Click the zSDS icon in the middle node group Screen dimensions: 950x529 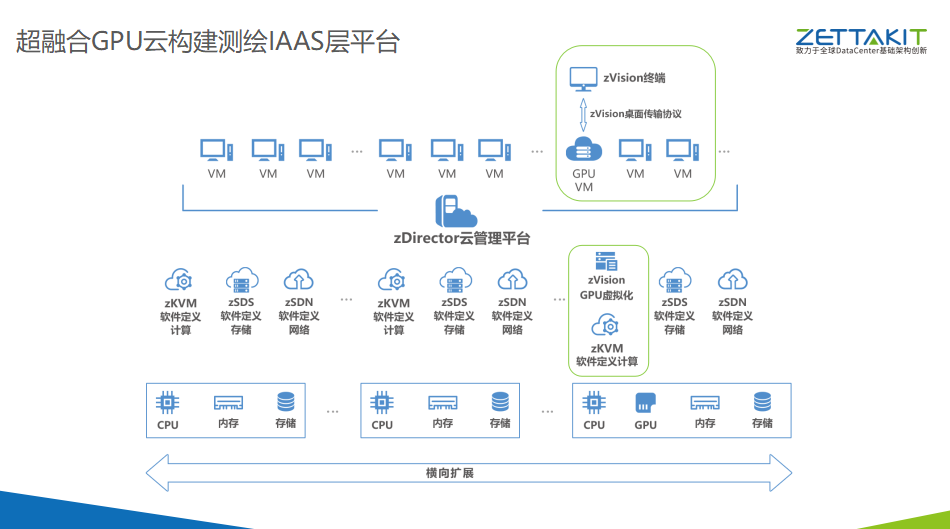(455, 280)
